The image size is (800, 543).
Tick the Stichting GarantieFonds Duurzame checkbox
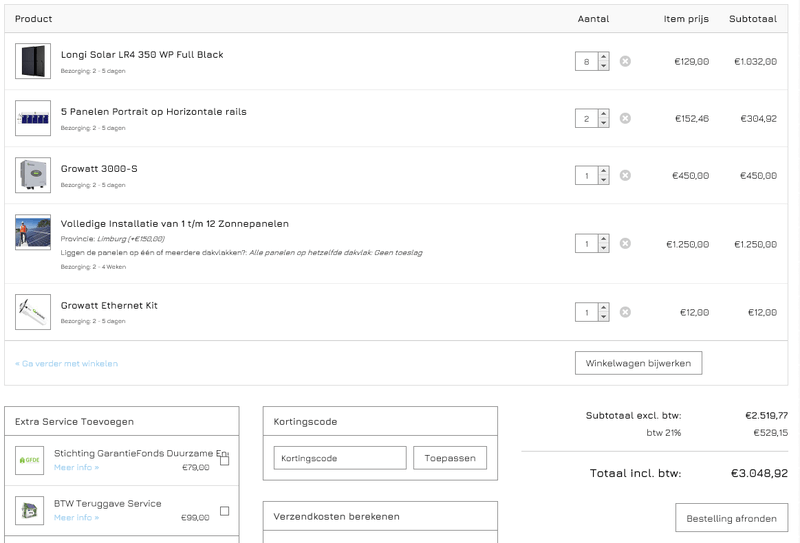point(224,461)
